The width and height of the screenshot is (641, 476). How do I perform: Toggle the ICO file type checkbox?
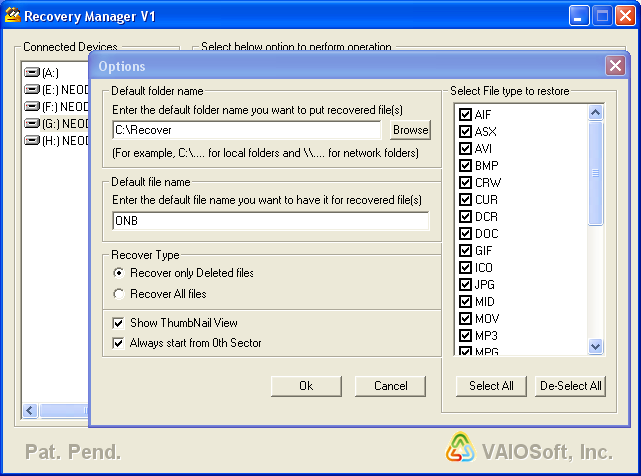tap(465, 267)
